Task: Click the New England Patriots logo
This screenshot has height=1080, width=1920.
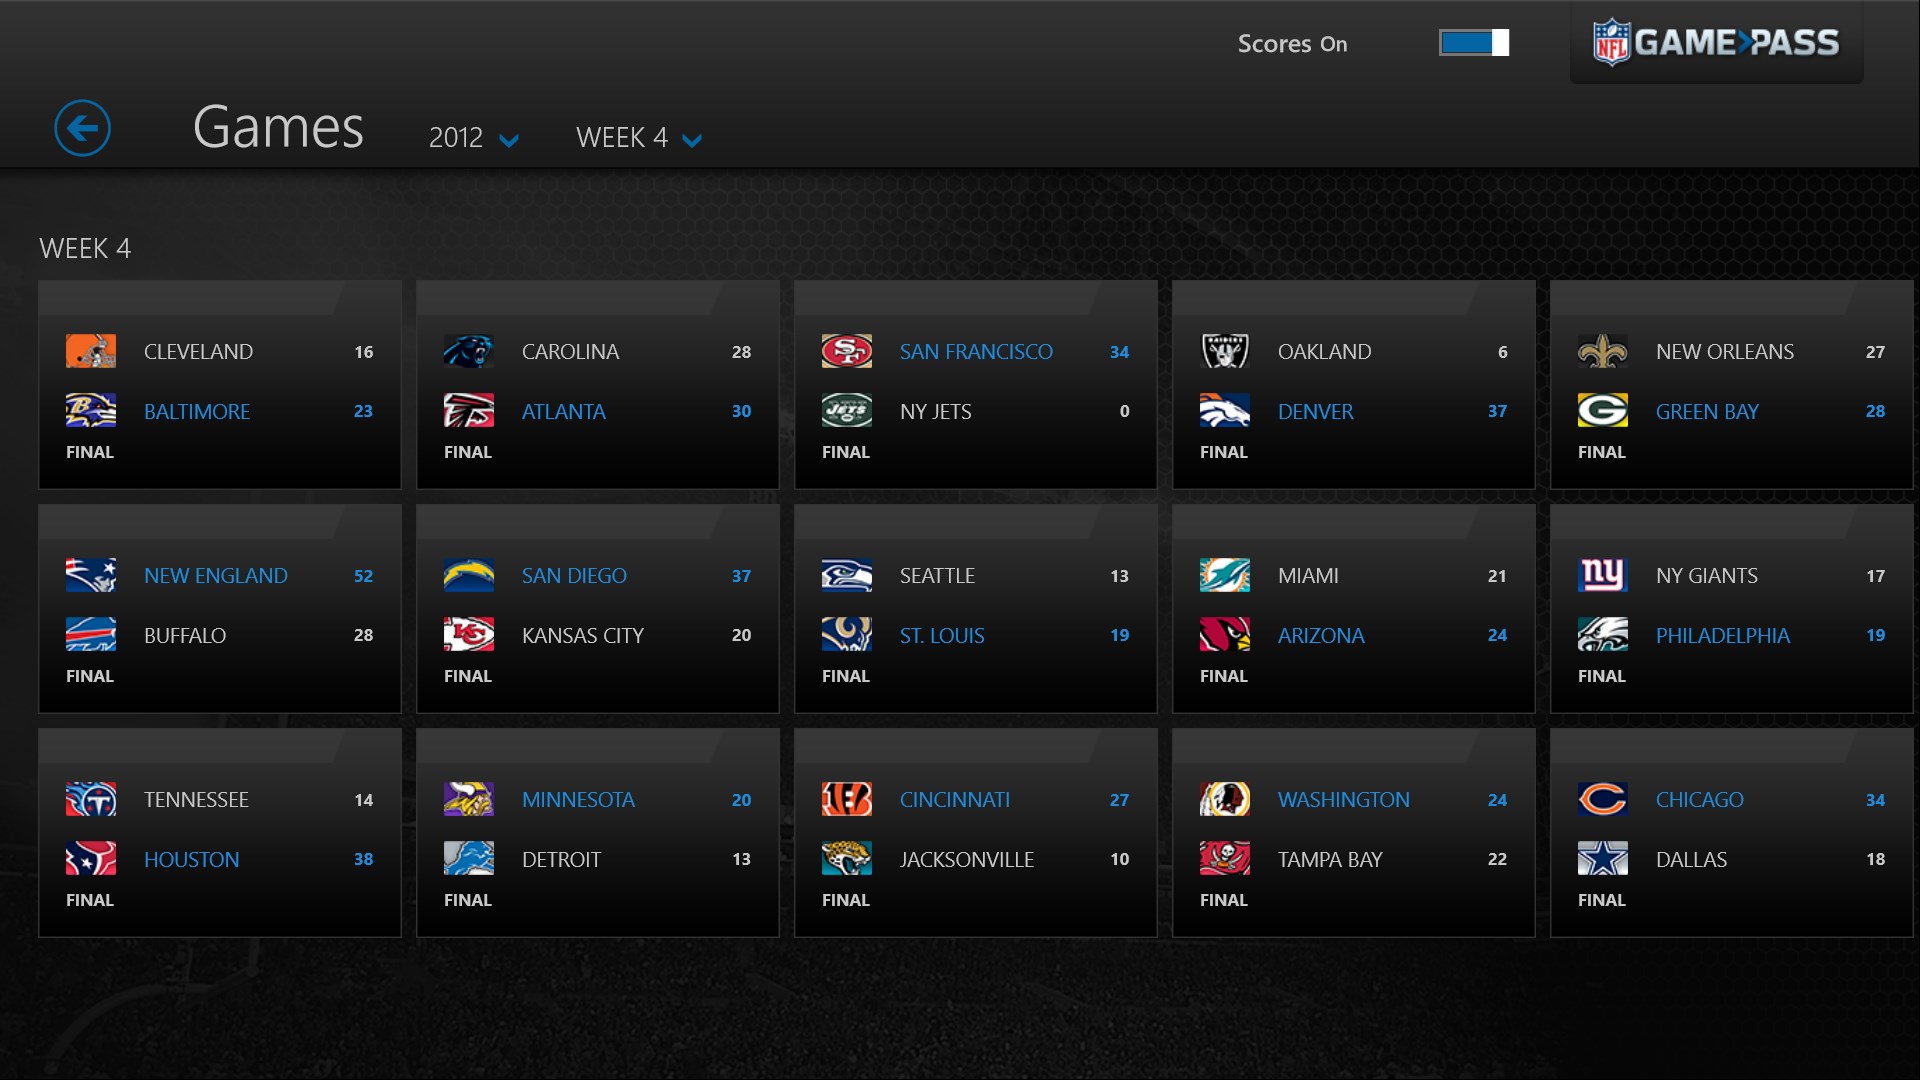Action: click(x=90, y=575)
